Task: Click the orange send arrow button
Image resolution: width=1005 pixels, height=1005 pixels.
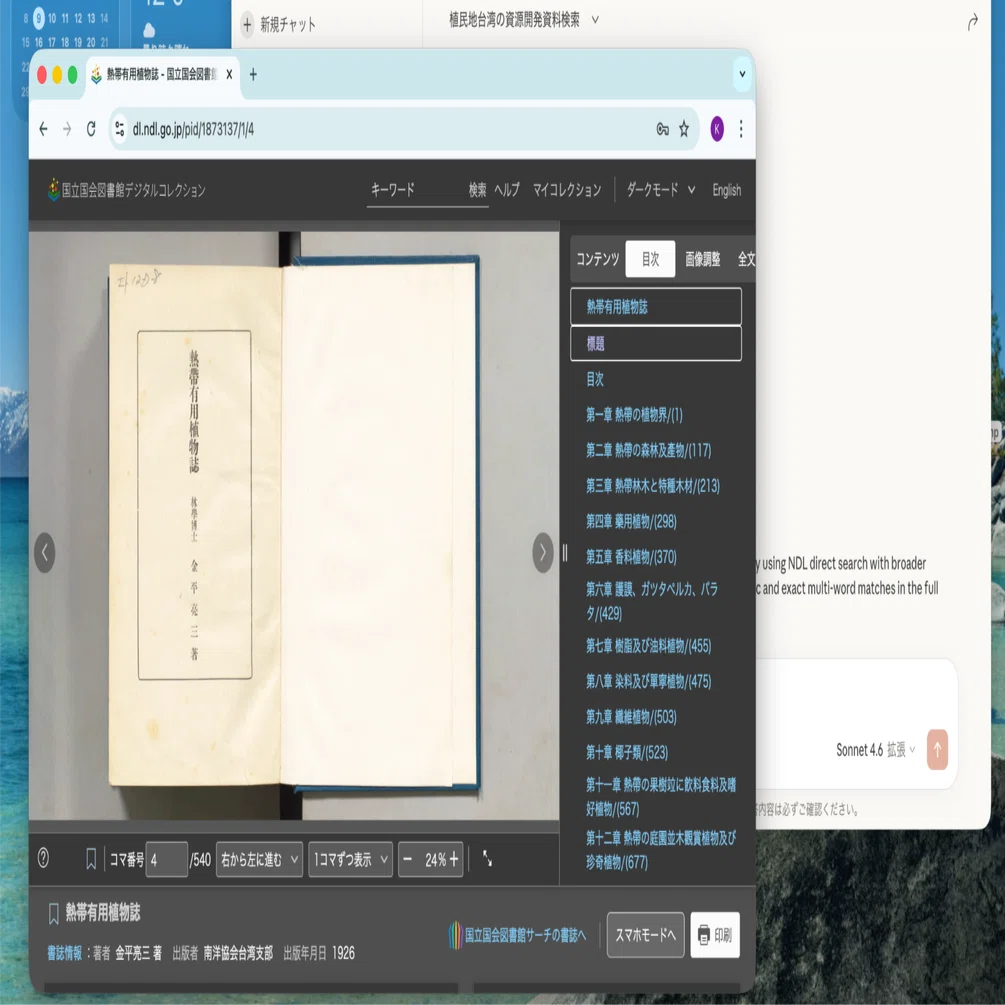Action: pos(937,749)
